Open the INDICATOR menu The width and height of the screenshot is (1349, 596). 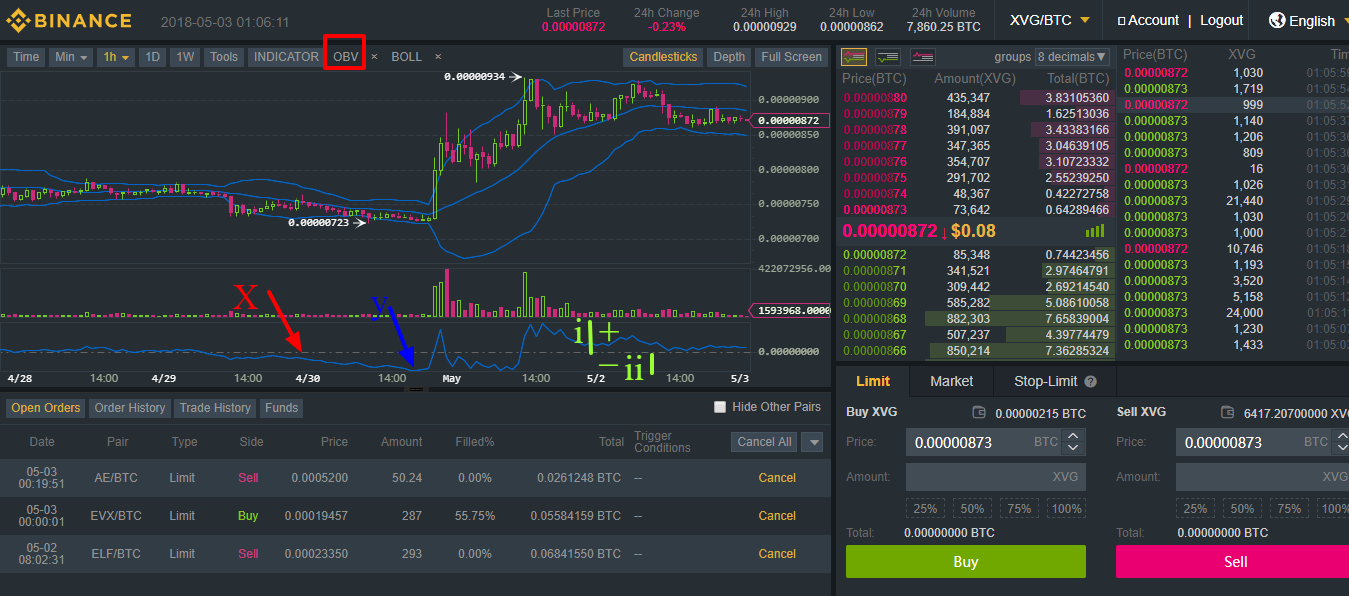(x=286, y=57)
